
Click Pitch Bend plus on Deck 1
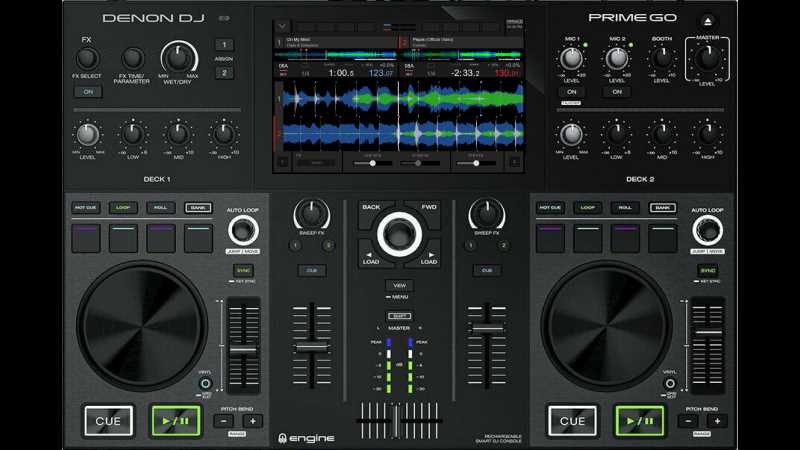pyautogui.click(x=253, y=421)
